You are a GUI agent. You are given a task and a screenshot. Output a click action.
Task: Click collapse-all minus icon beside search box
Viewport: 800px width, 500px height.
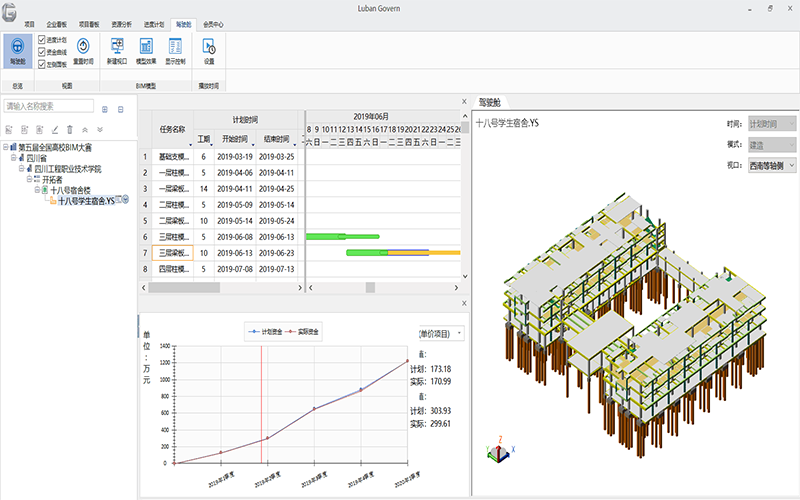[120, 109]
